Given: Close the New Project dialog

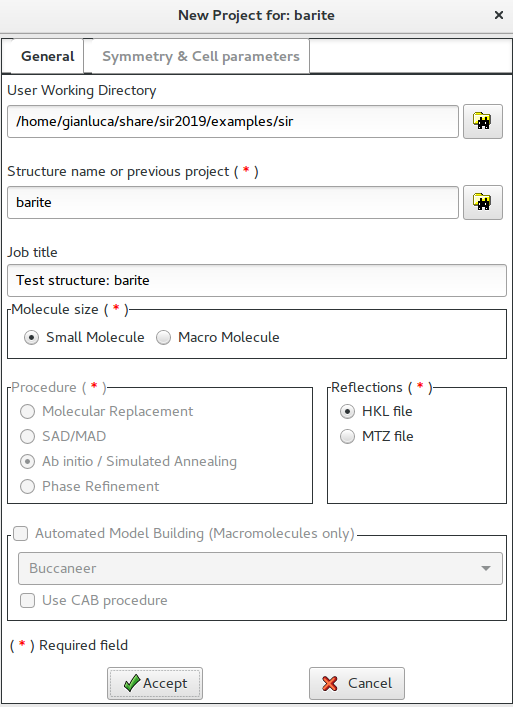Looking at the screenshot, I should (499, 15).
